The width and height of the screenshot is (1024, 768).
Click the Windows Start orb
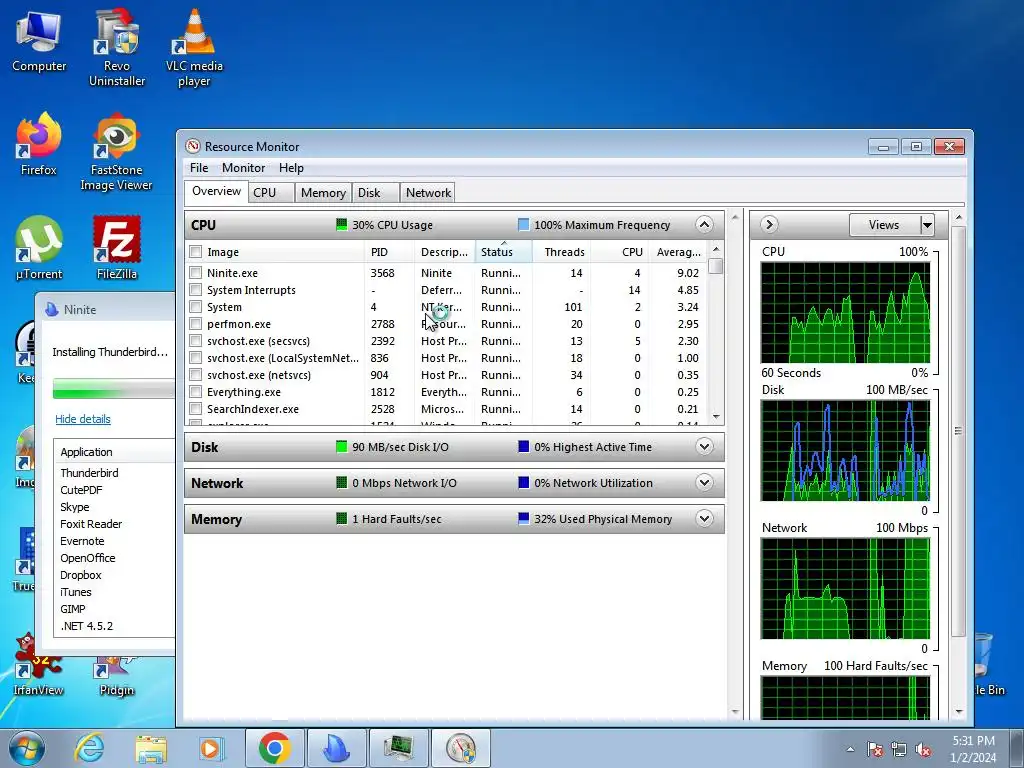(x=27, y=748)
